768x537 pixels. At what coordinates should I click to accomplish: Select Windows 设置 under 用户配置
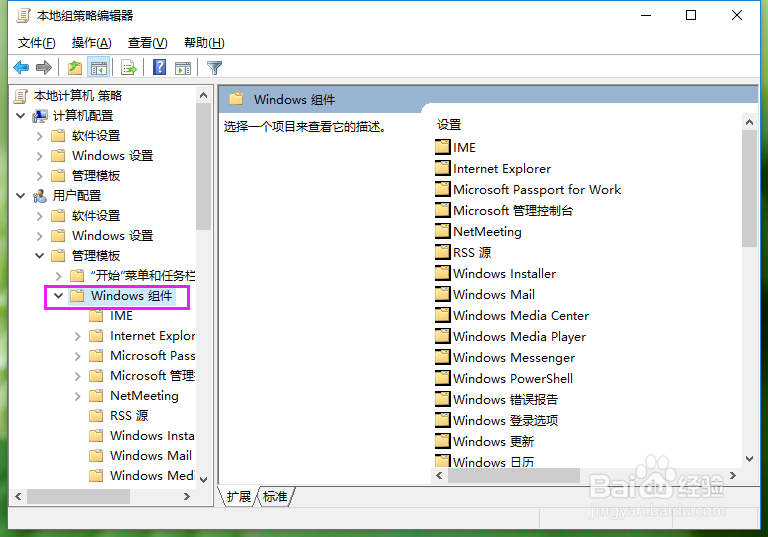pyautogui.click(x=113, y=236)
